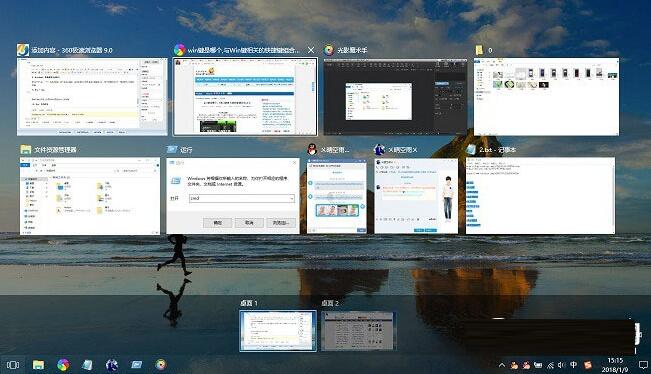The width and height of the screenshot is (651, 374).
Task: Switch to virtual desktop 桌面 1
Action: click(278, 331)
